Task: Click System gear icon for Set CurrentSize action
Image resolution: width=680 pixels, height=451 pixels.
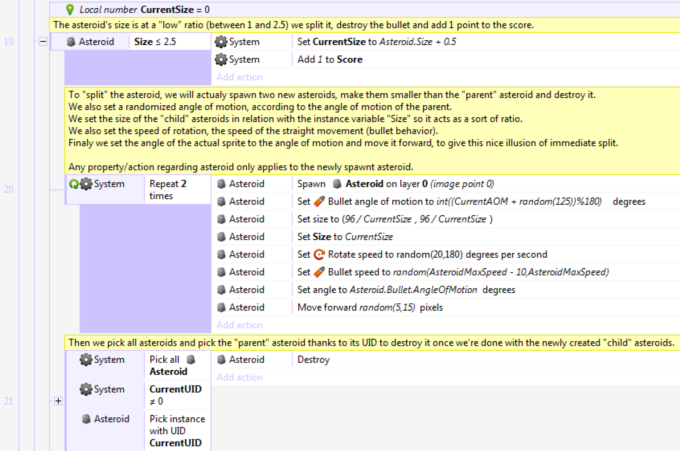Action: pos(222,43)
